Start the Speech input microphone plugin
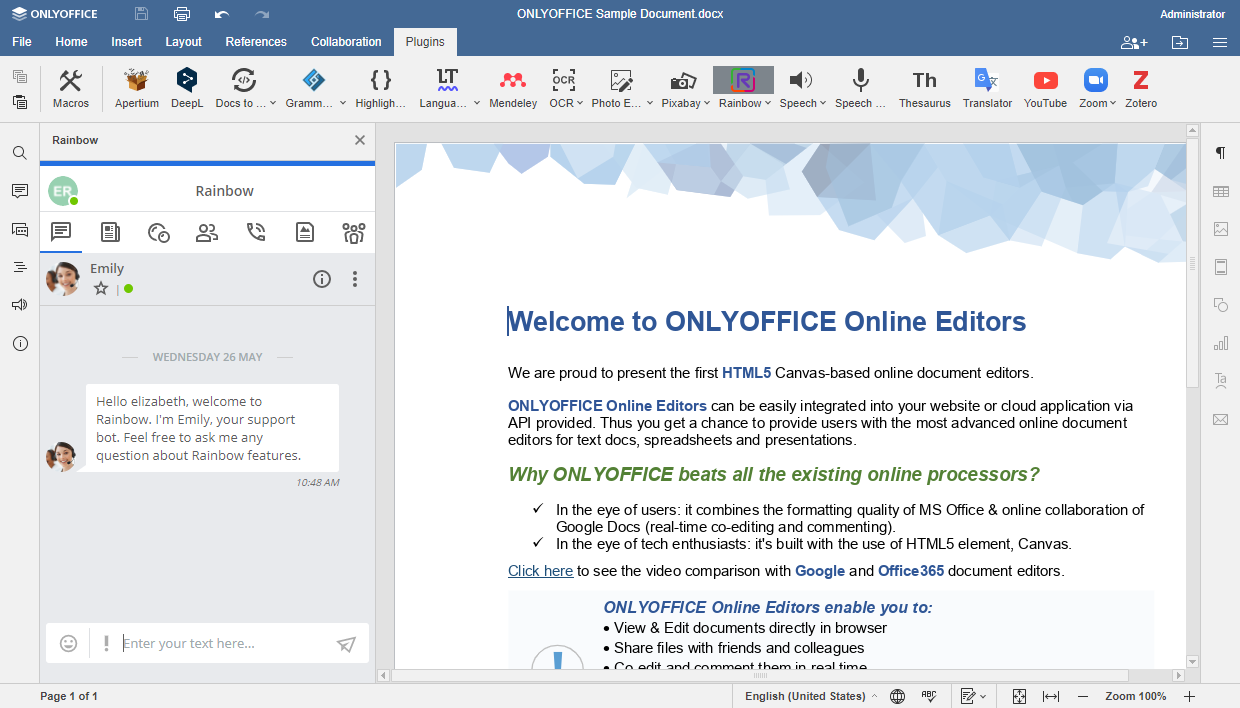This screenshot has height=708, width=1240. pyautogui.click(x=860, y=88)
